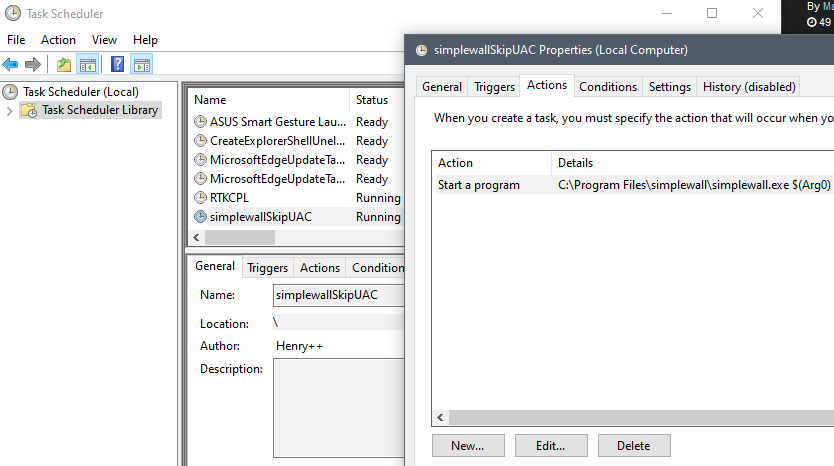Click the task list horizontal scrollbar thumb
This screenshot has height=466, width=834.
coord(239,238)
